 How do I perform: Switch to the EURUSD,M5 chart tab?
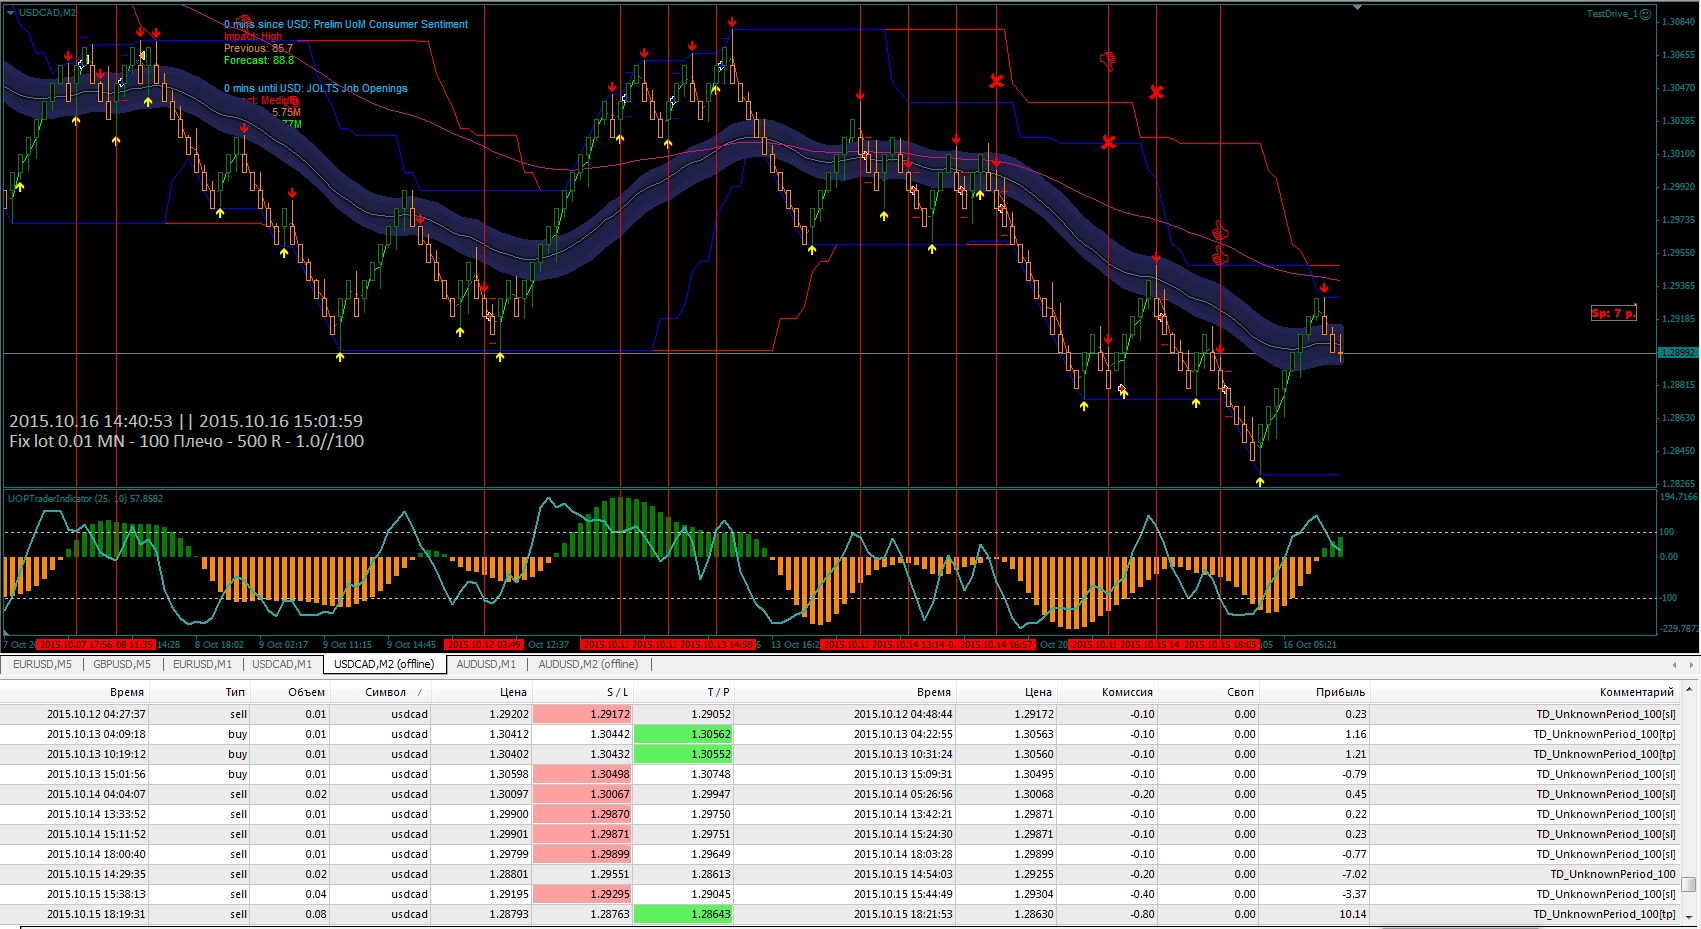(x=42, y=664)
